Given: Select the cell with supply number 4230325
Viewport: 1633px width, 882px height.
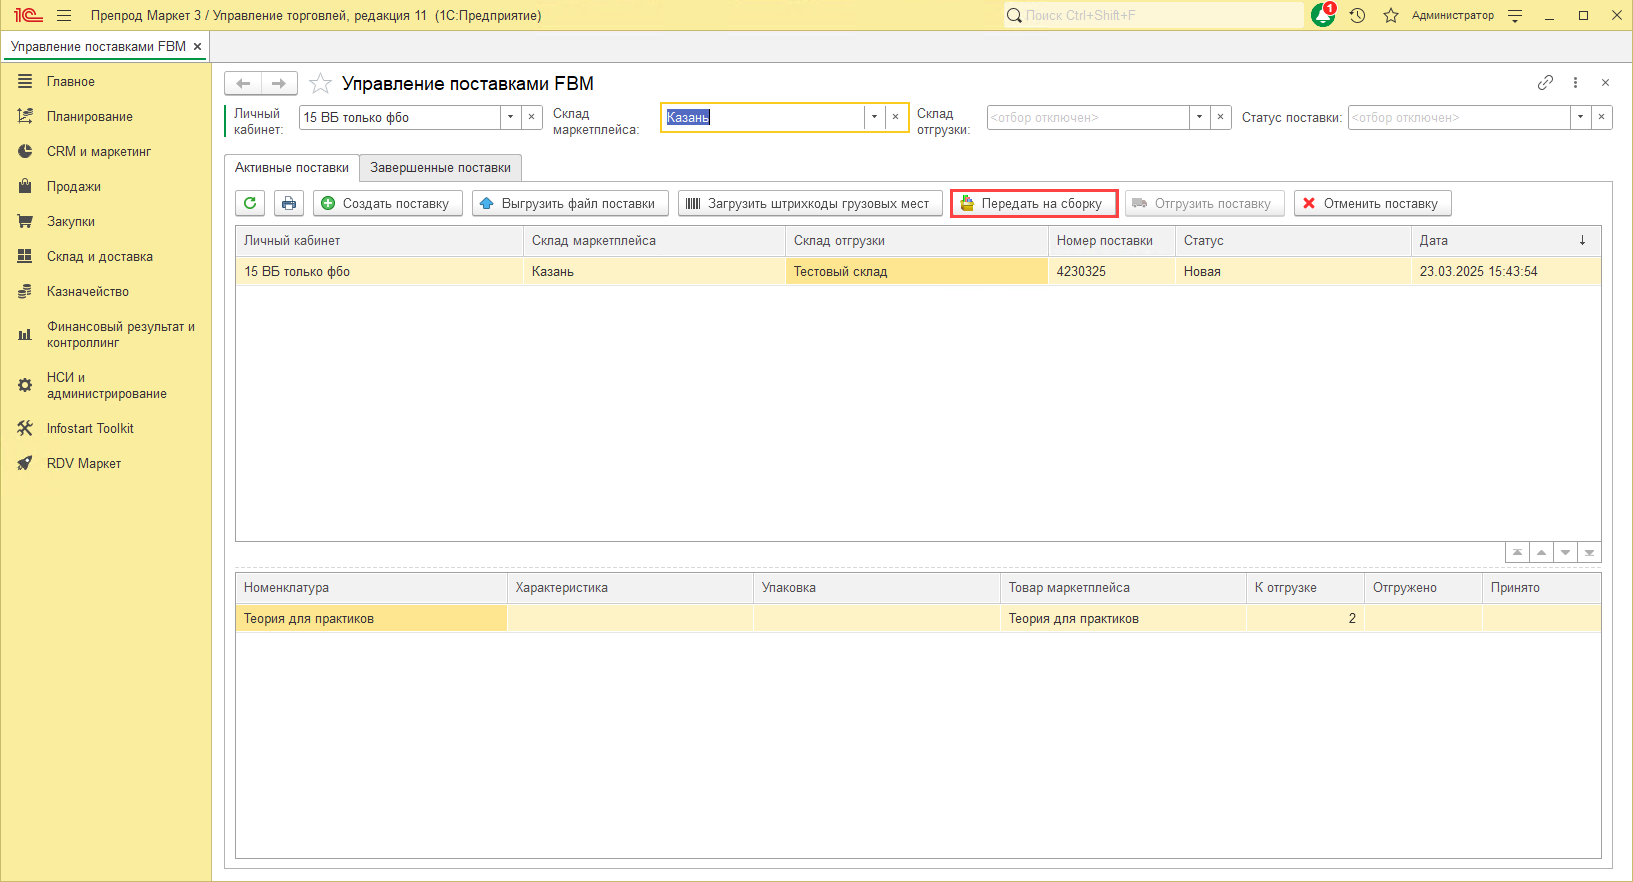Looking at the screenshot, I should click(1111, 271).
